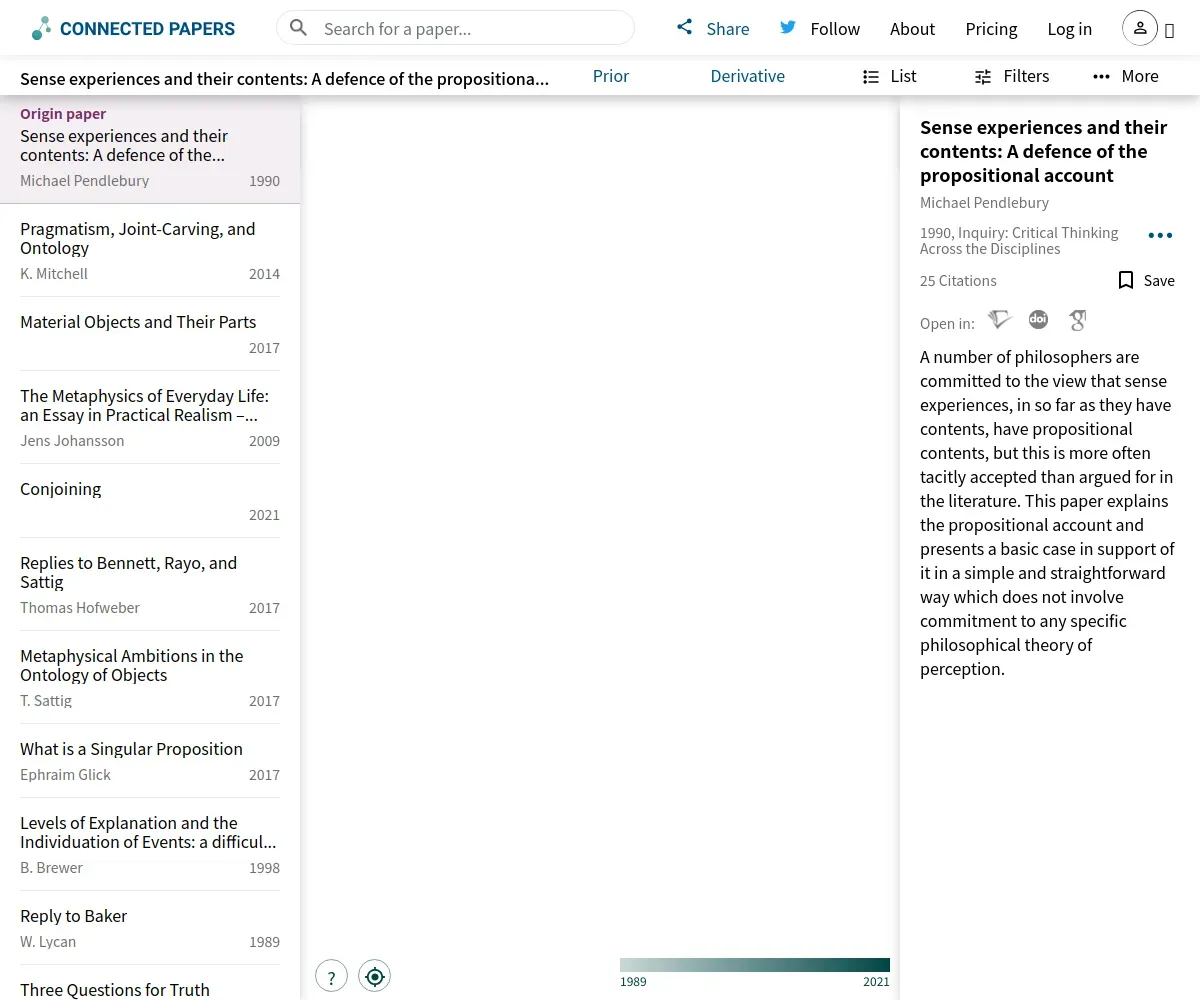
Task: Open the Filters dropdown
Action: pyautogui.click(x=1012, y=76)
